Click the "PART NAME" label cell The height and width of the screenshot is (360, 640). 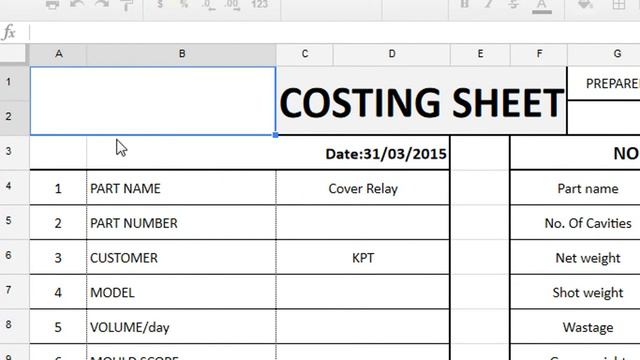click(x=181, y=188)
